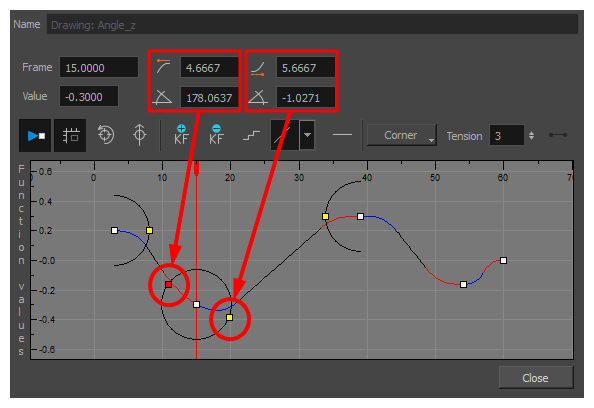Select the linear ease interpolation button

click(284, 135)
